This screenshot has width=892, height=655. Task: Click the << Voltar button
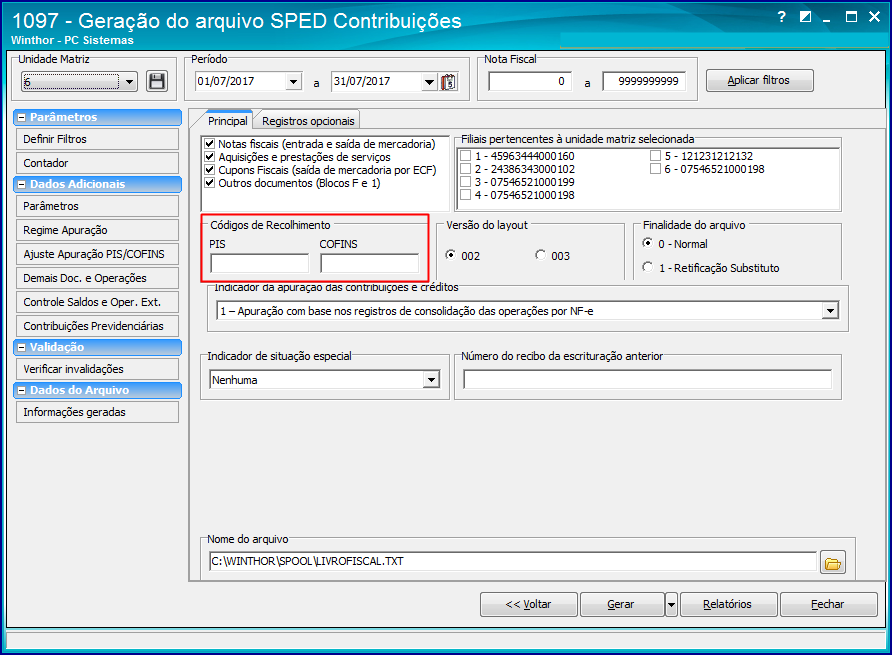pyautogui.click(x=528, y=604)
